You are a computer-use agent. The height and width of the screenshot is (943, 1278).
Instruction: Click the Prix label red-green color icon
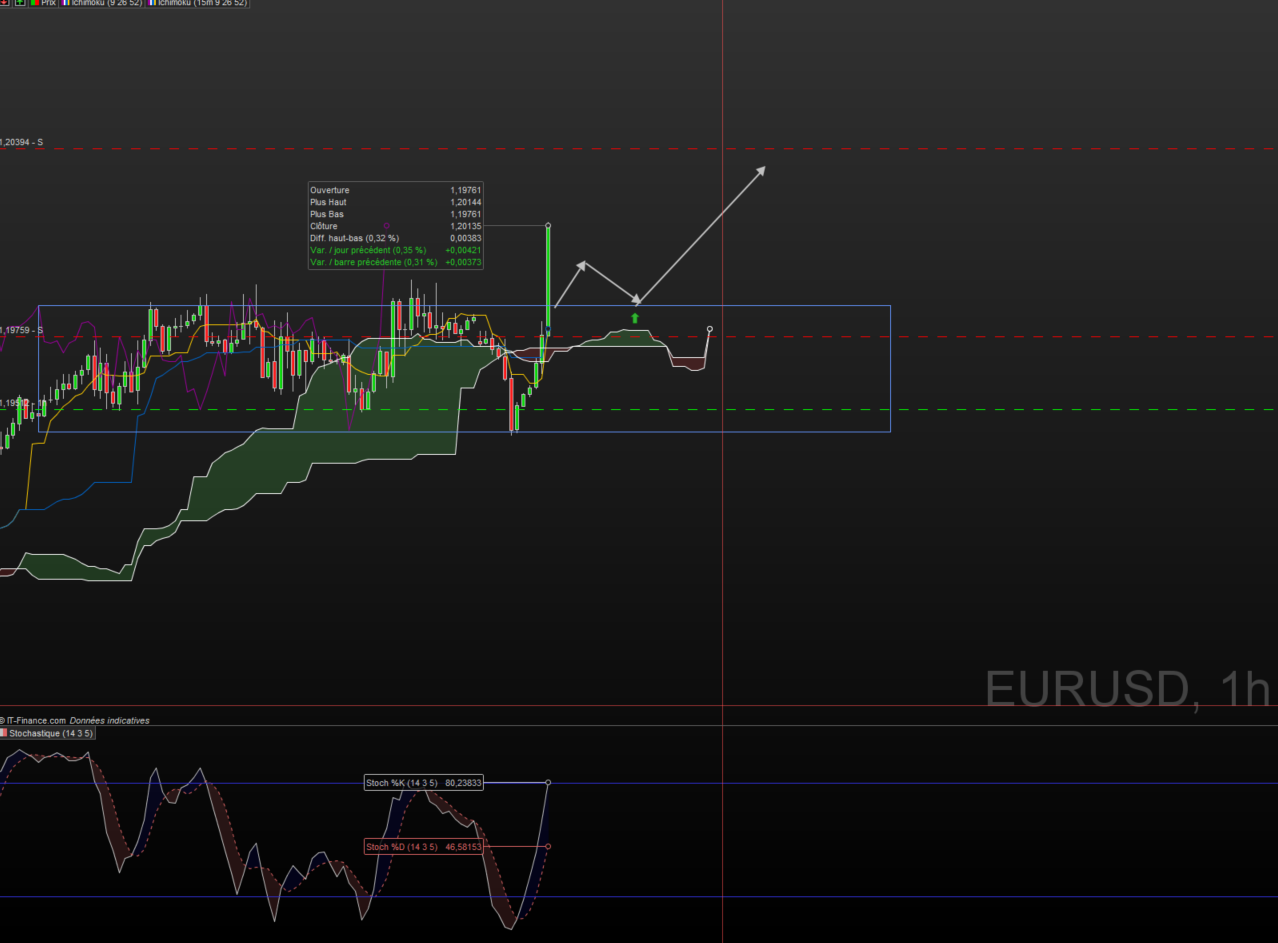[34, 3]
